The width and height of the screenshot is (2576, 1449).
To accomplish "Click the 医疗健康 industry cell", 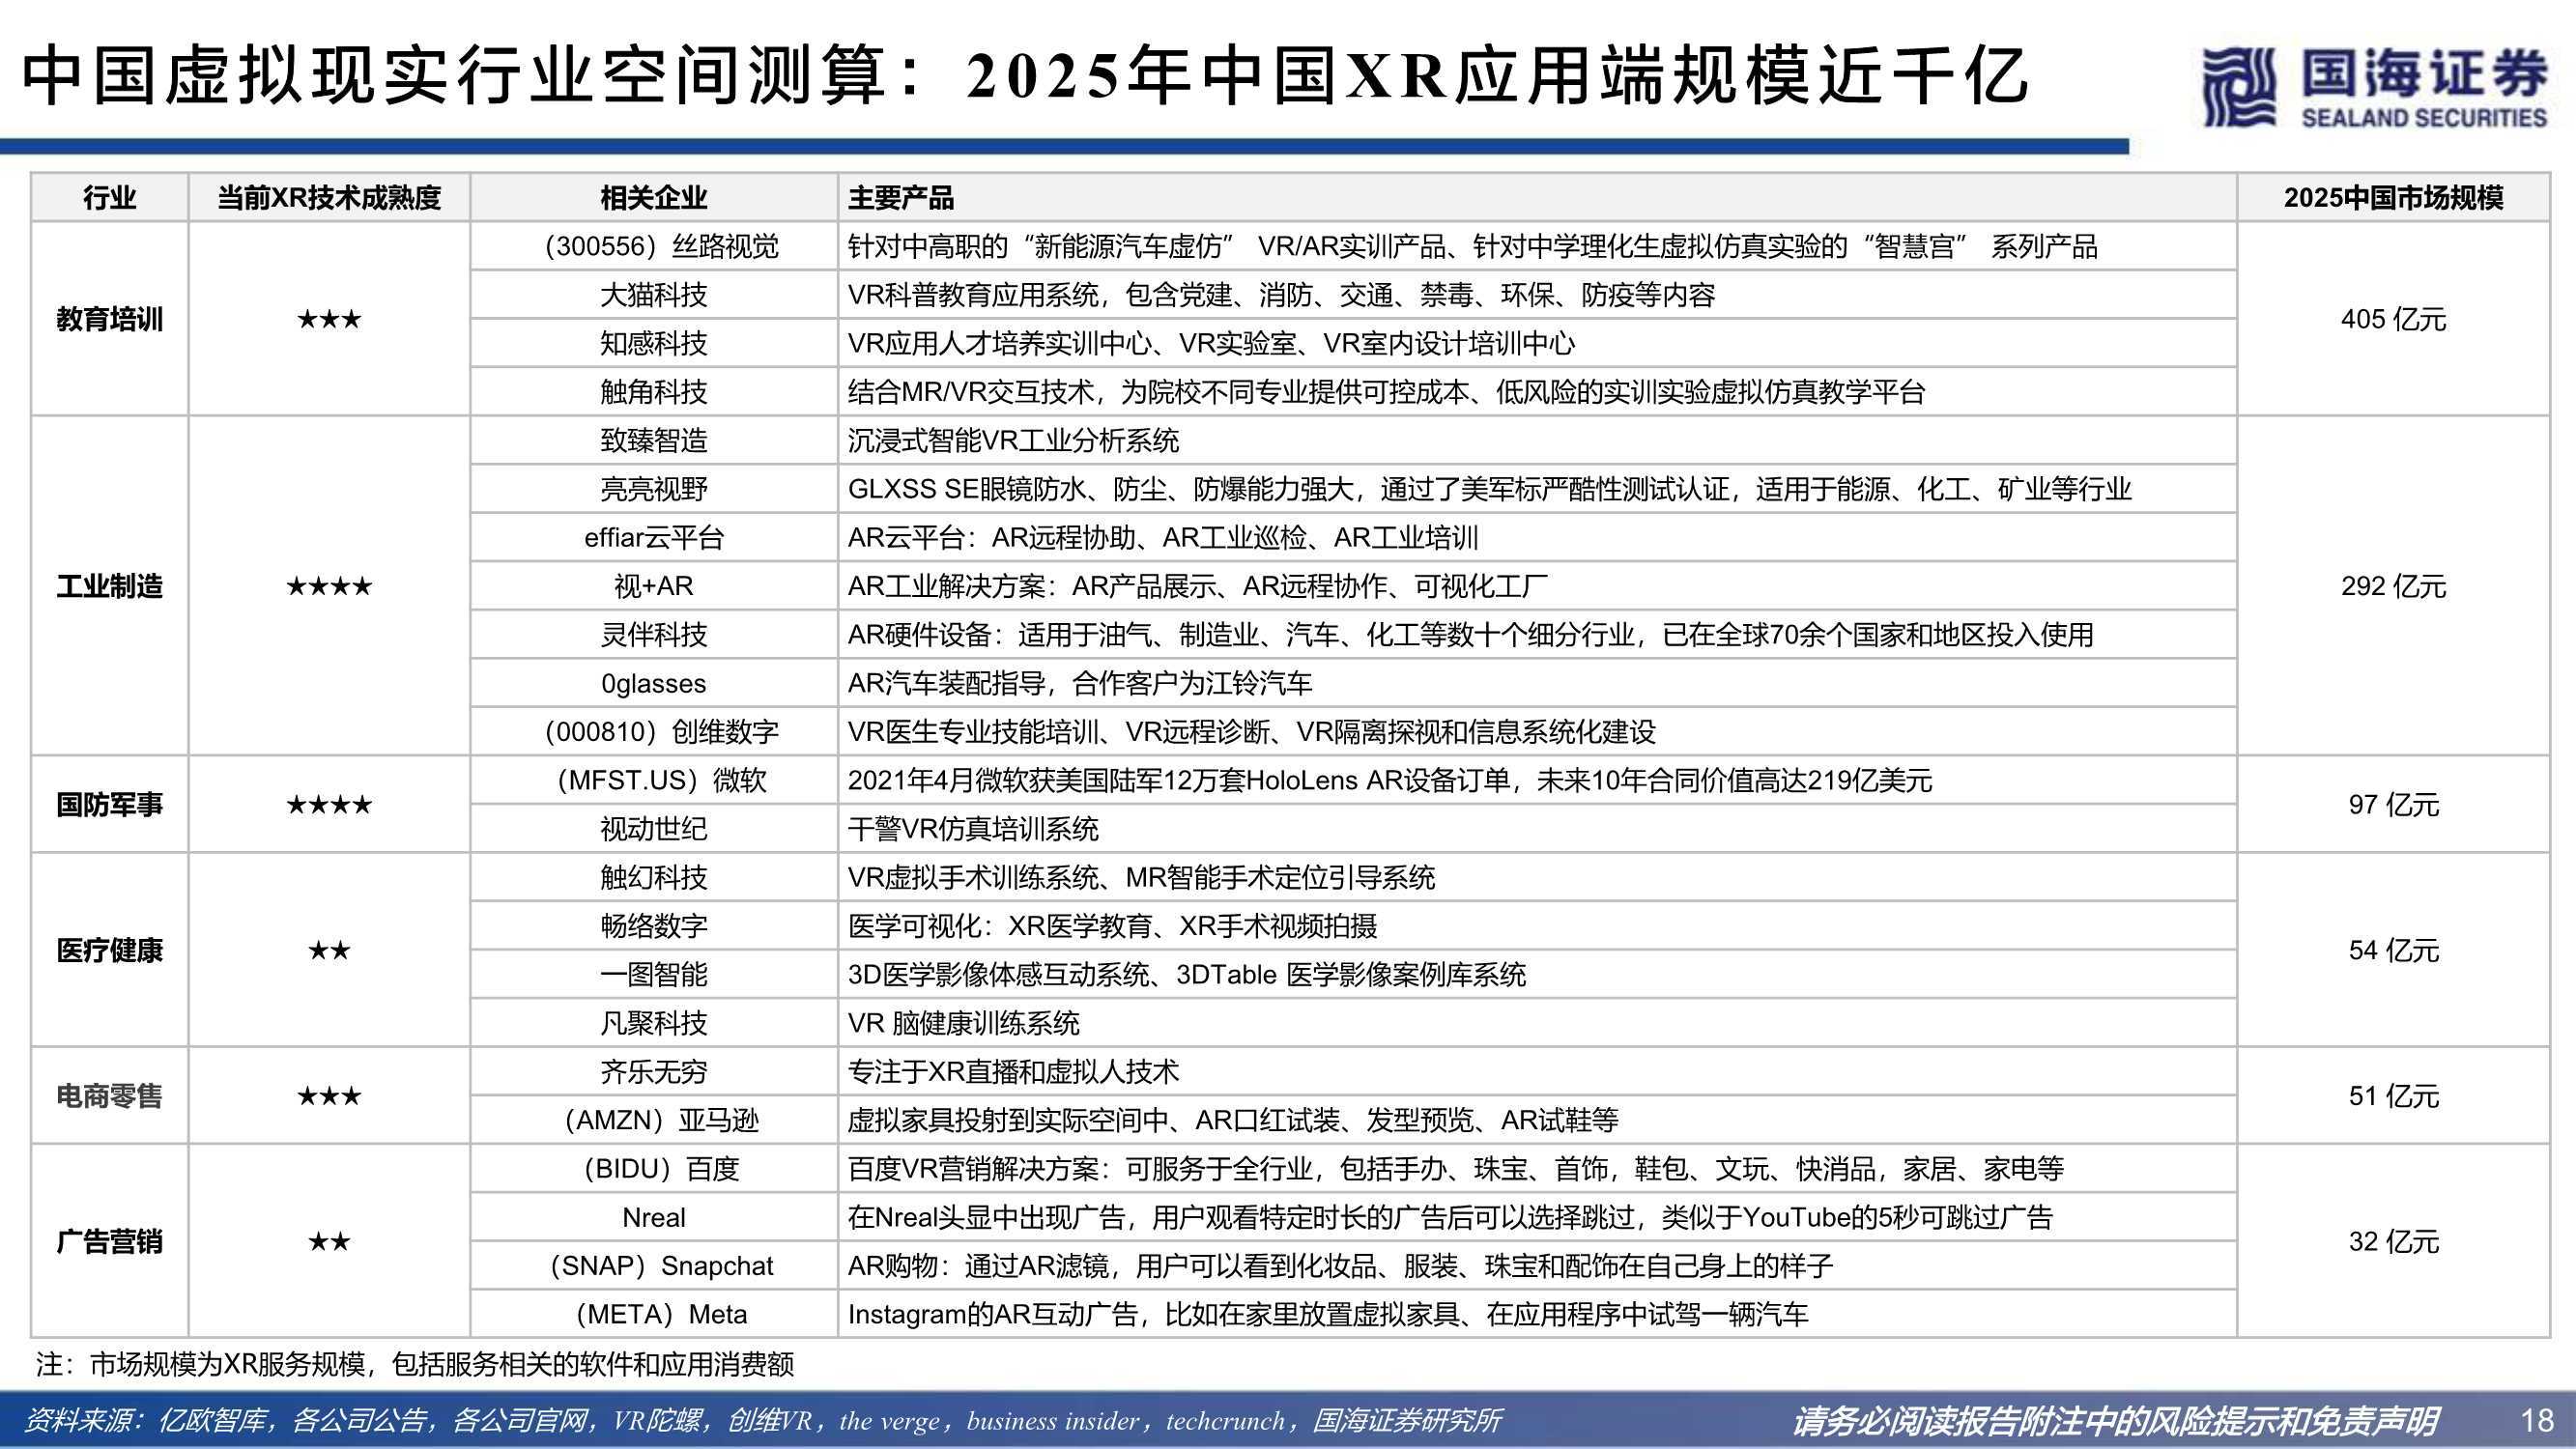I will pyautogui.click(x=109, y=950).
